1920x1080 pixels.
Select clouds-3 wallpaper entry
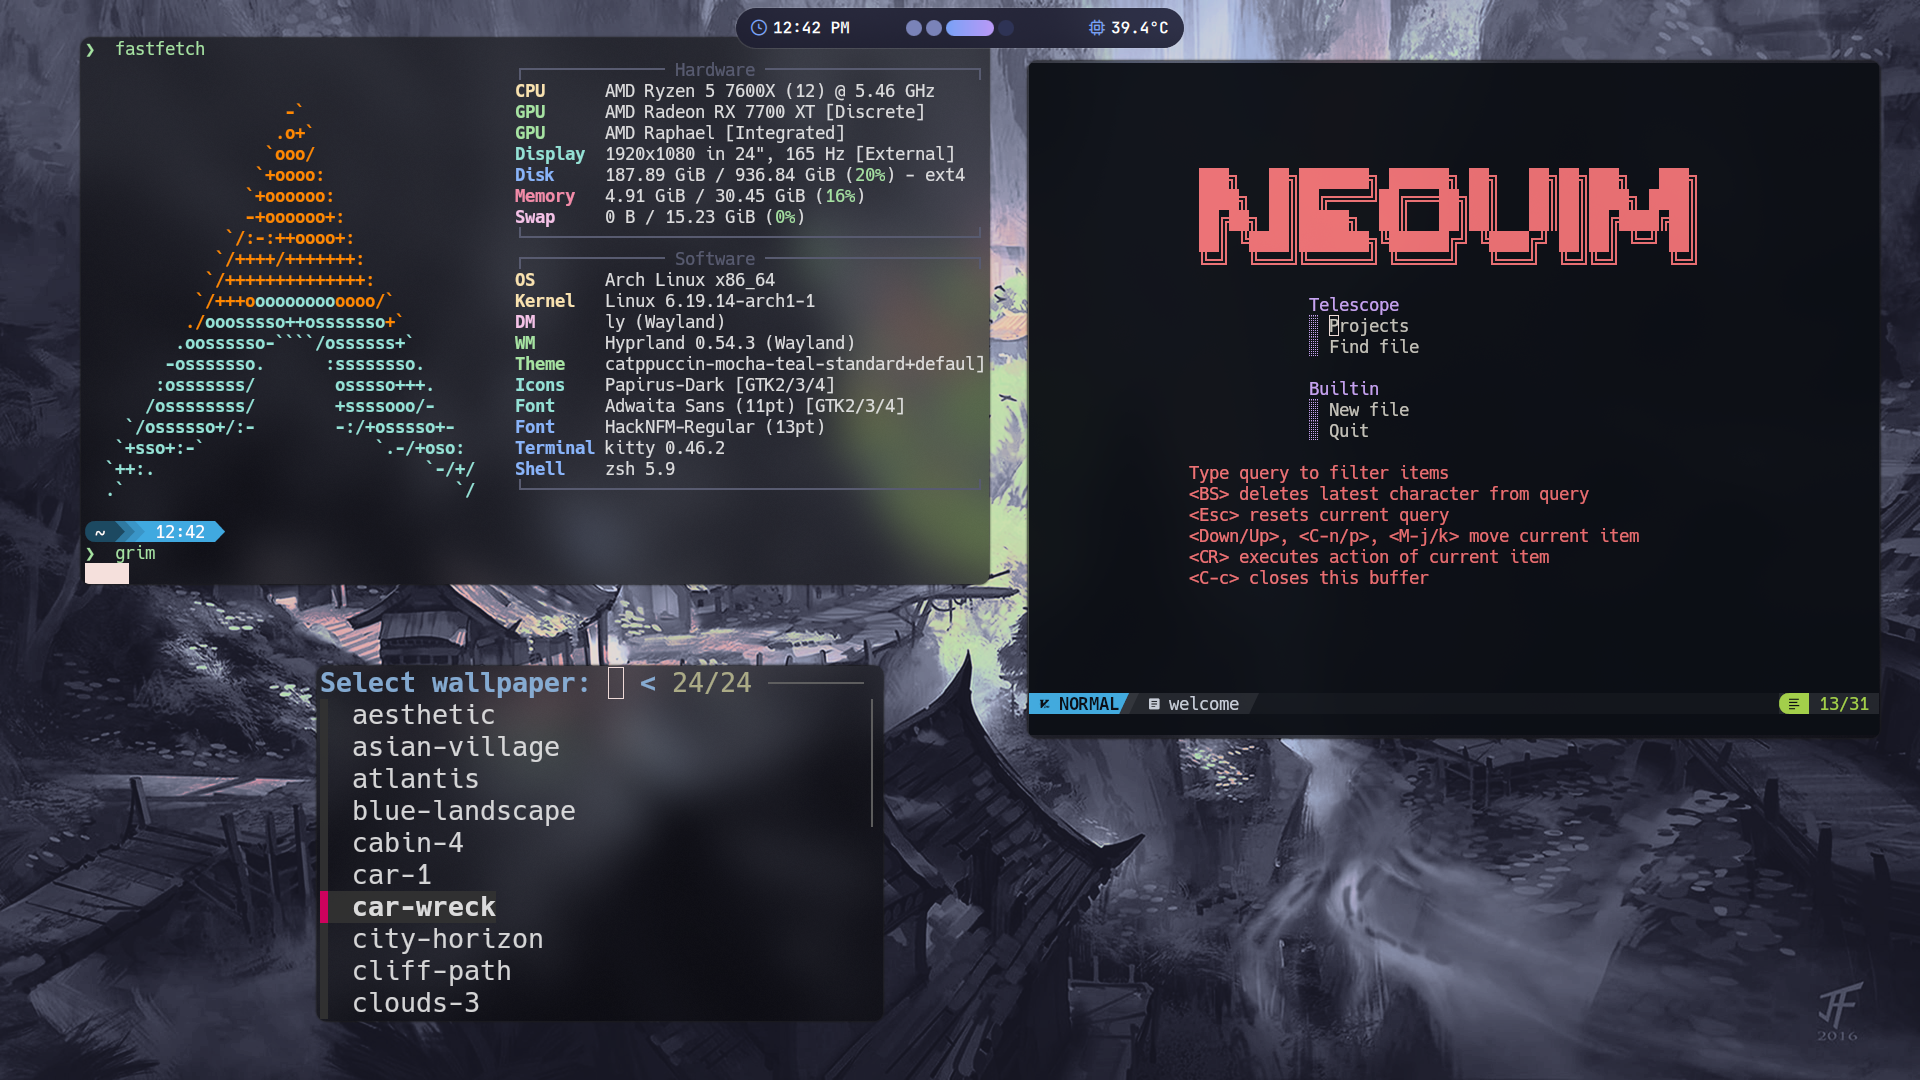point(416,1003)
